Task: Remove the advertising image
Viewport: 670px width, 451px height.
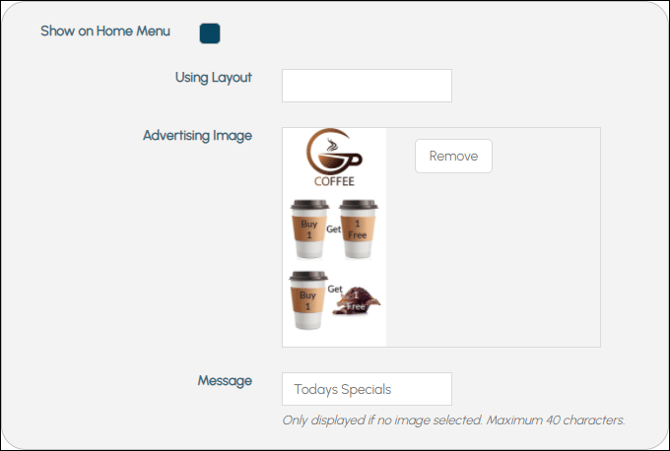Action: tap(453, 156)
